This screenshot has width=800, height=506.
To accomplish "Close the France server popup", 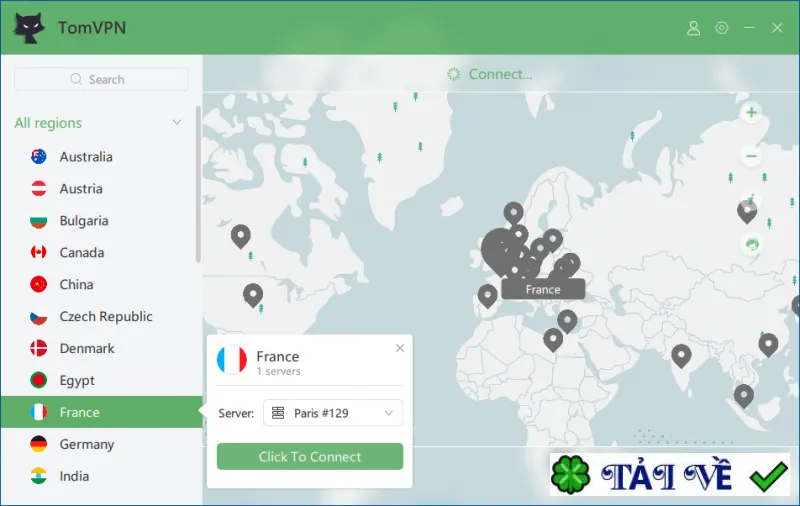I will (400, 348).
